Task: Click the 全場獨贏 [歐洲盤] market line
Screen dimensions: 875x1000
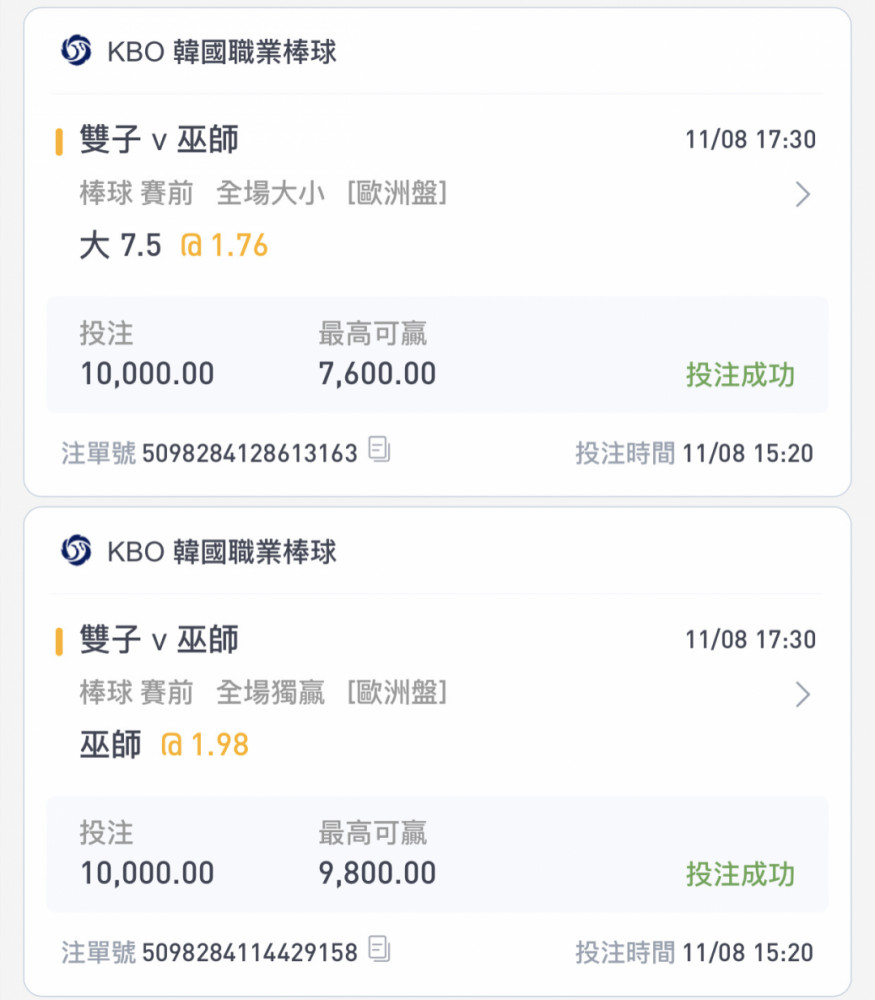Action: tap(332, 693)
